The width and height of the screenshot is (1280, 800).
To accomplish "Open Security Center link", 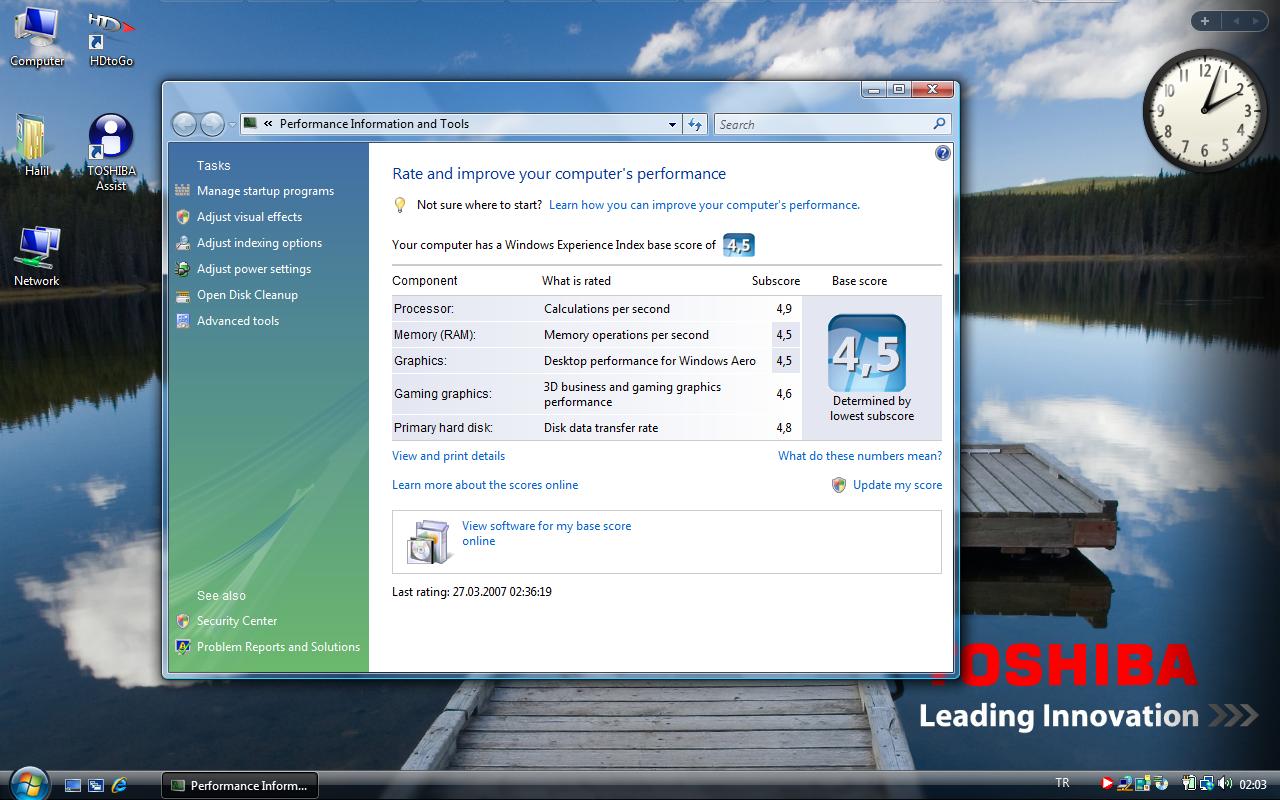I will [x=237, y=621].
